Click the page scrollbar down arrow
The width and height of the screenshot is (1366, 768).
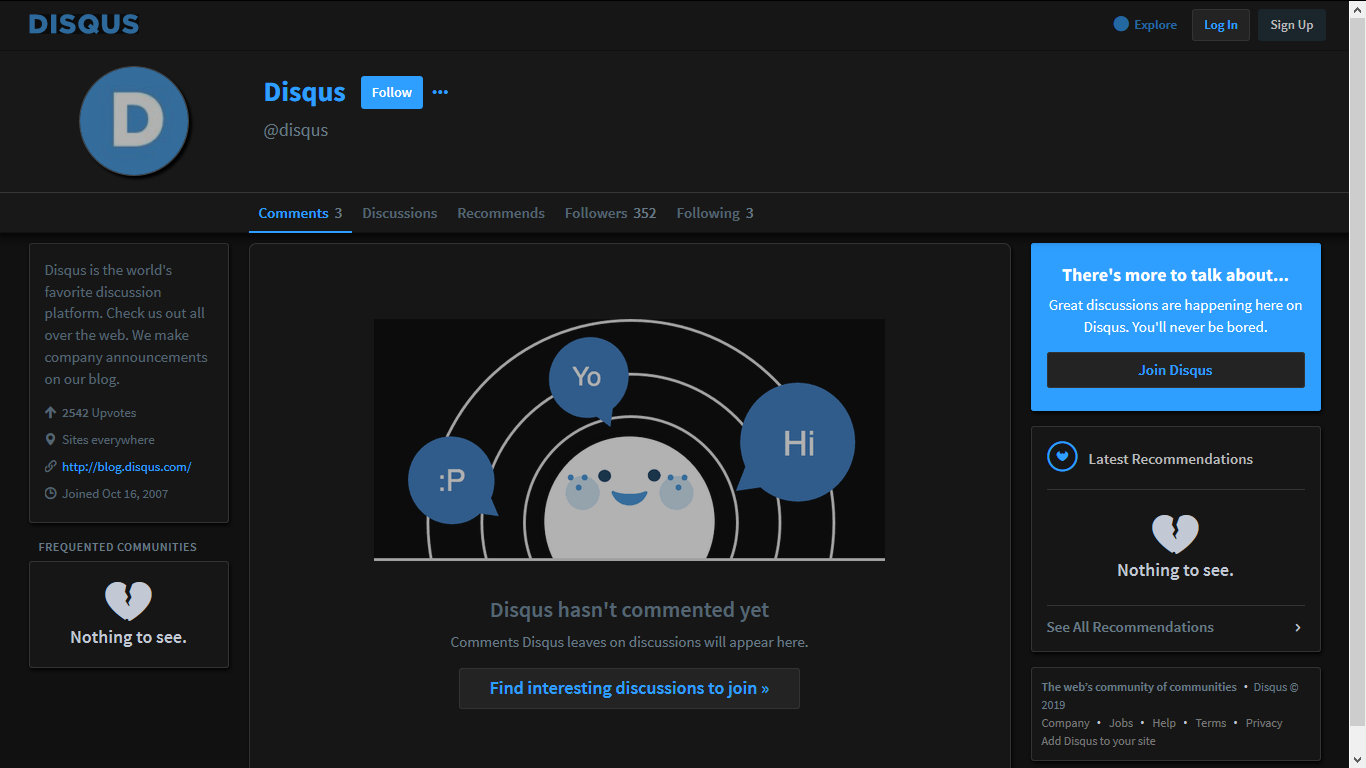pyautogui.click(x=1359, y=761)
